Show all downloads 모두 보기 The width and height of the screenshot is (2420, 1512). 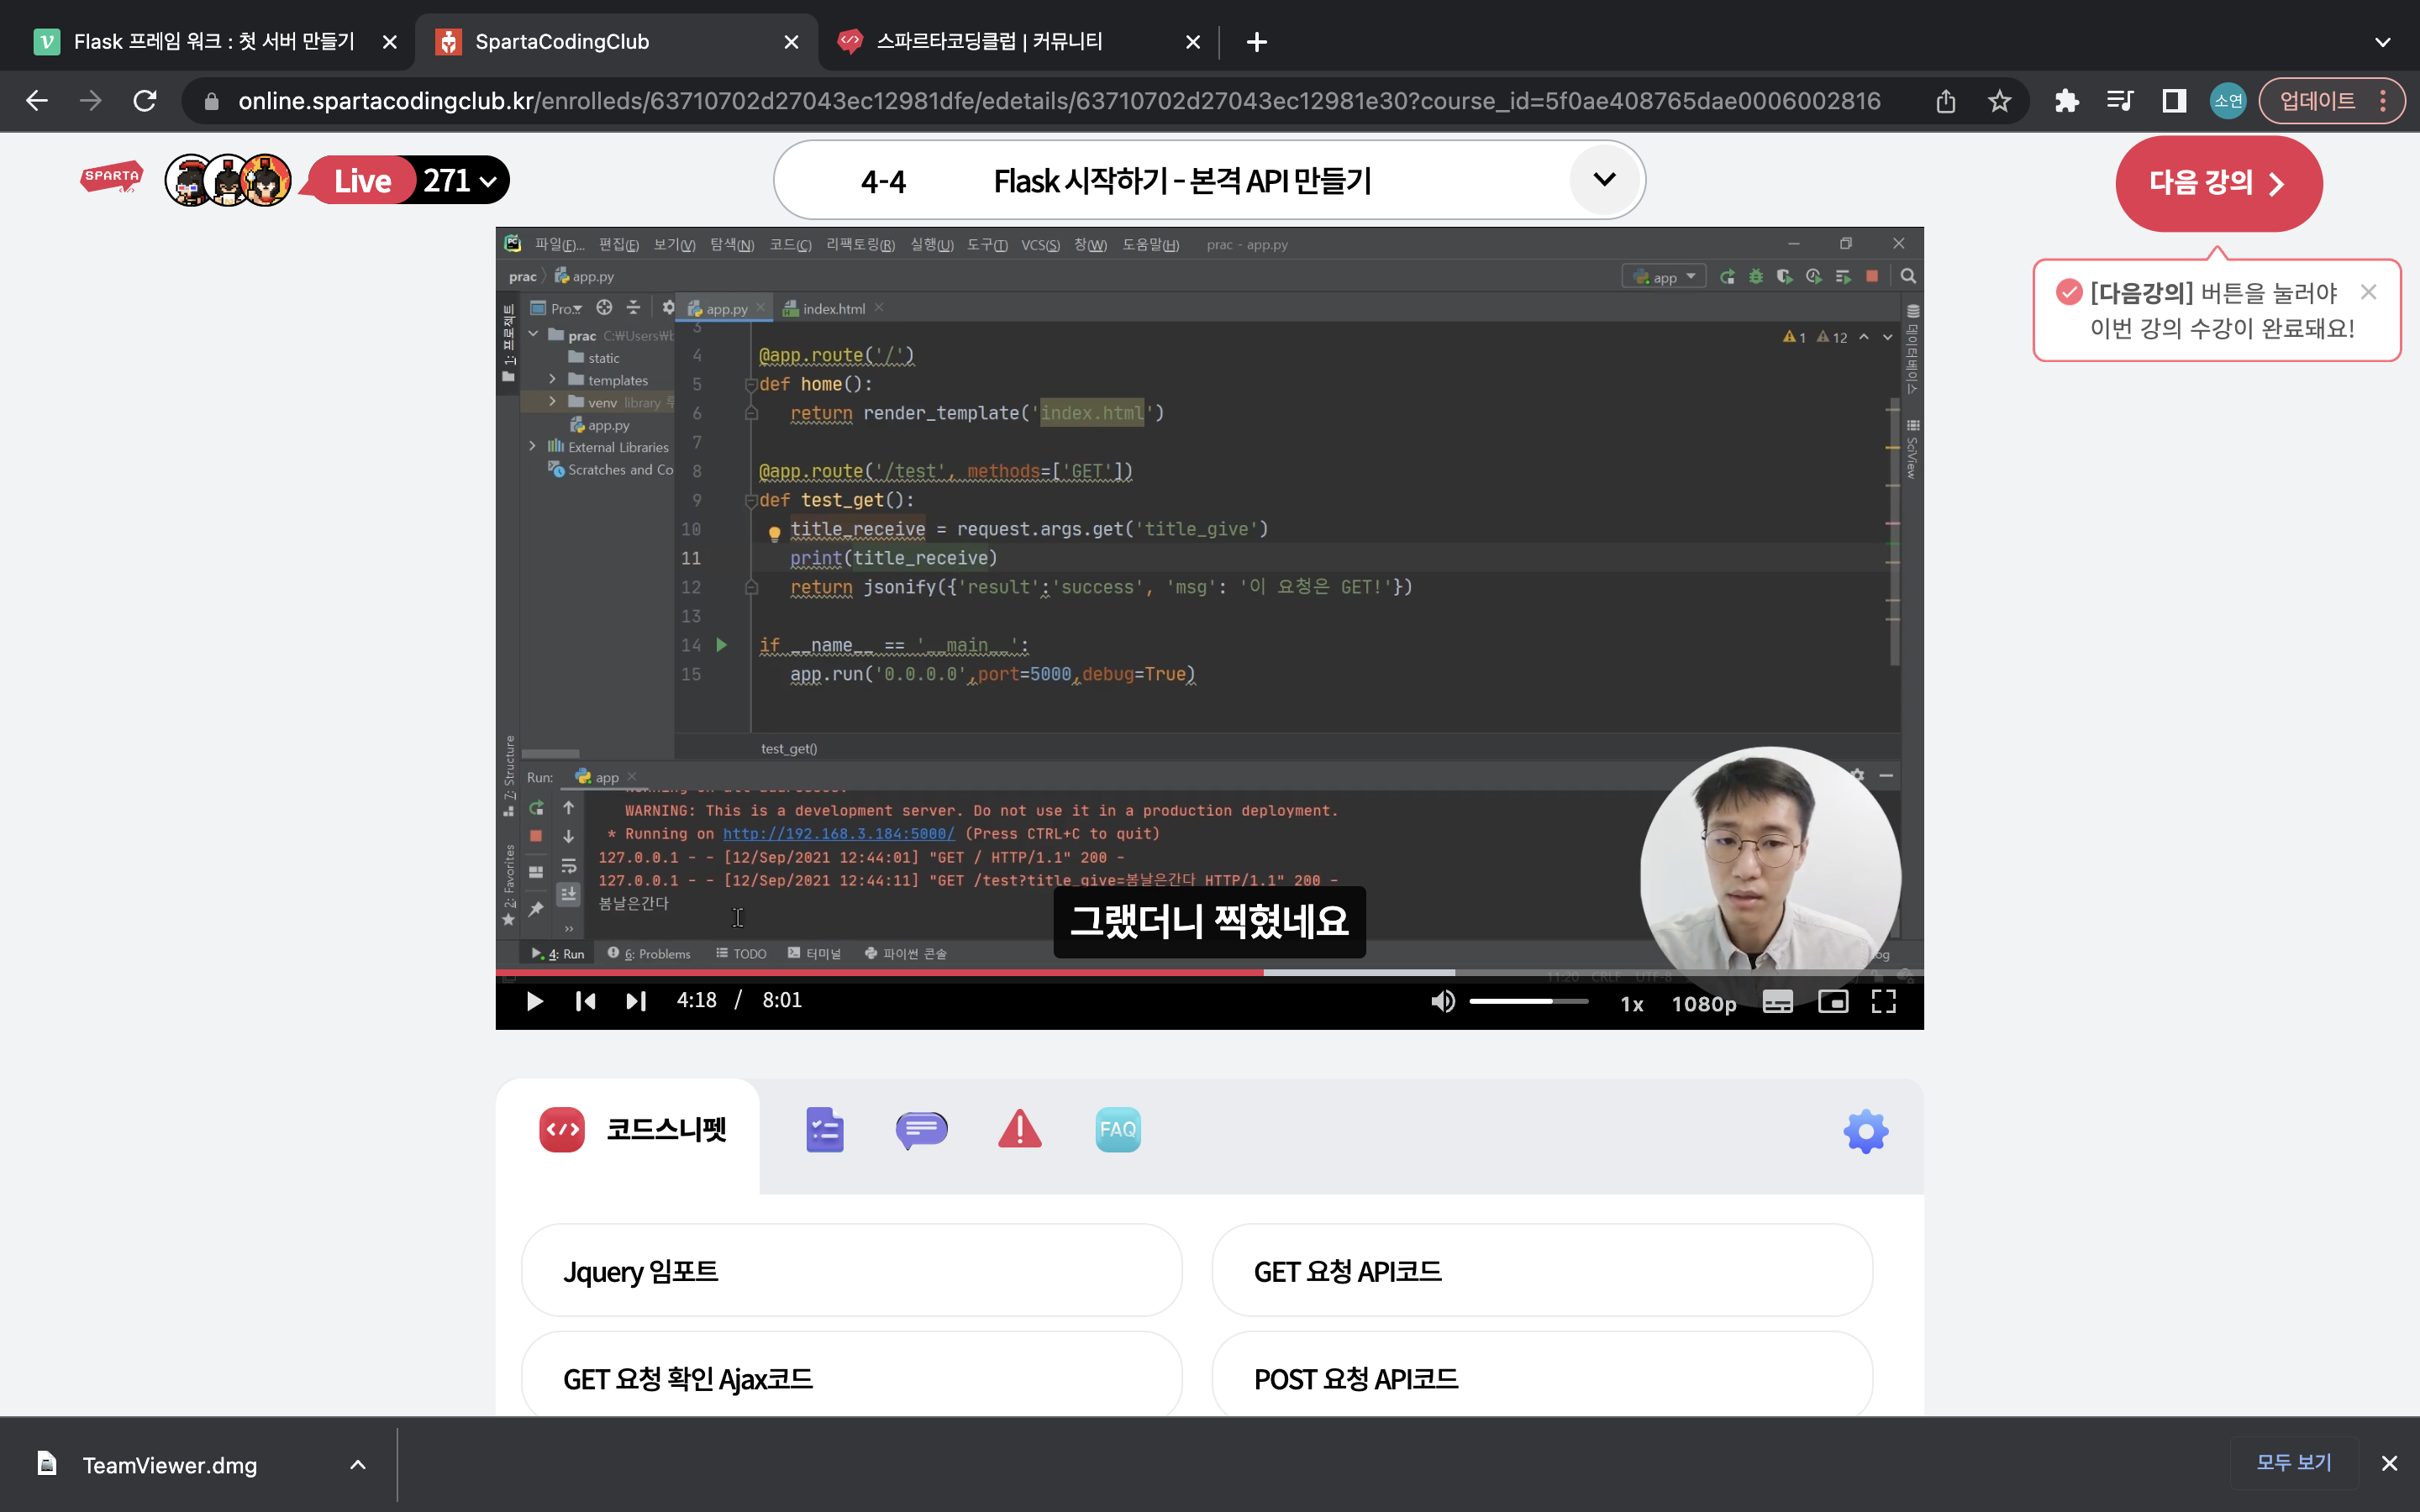click(2294, 1463)
